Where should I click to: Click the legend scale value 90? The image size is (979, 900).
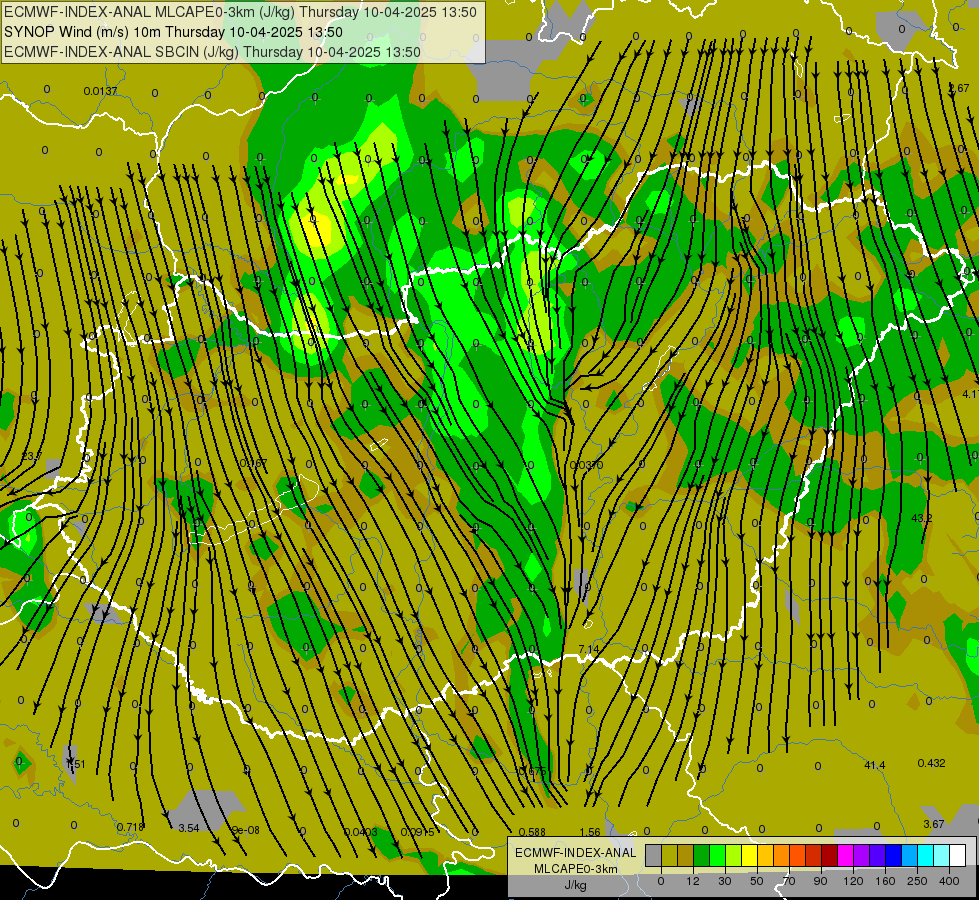pyautogui.click(x=820, y=881)
